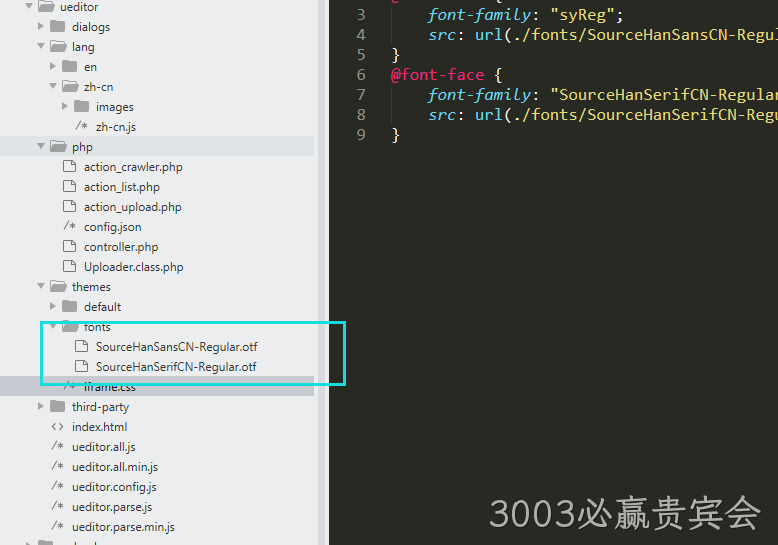Open index.html file
The height and width of the screenshot is (545, 778).
tap(99, 427)
